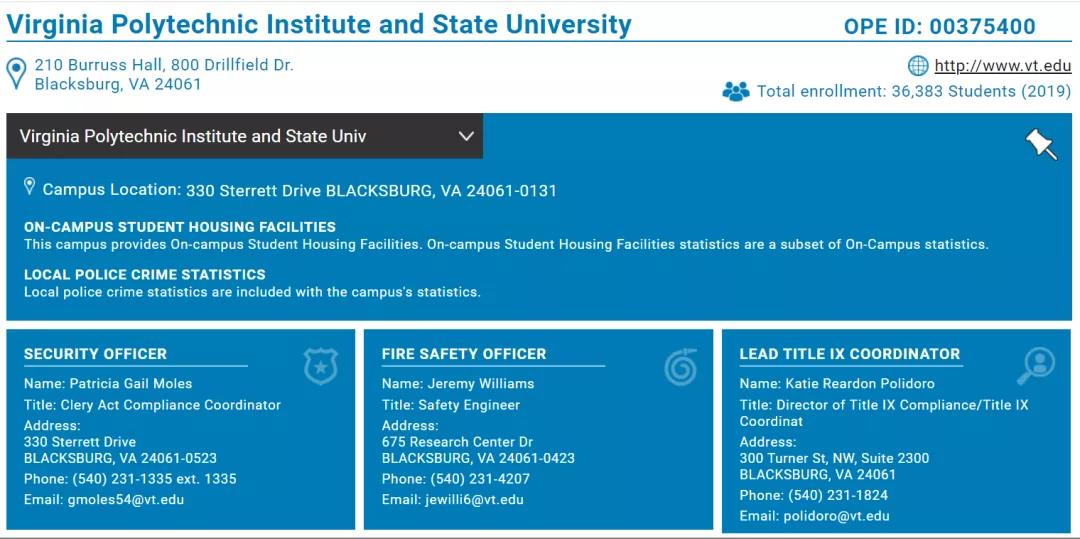
Task: Open the campus selector dropdown
Action: pos(245,136)
